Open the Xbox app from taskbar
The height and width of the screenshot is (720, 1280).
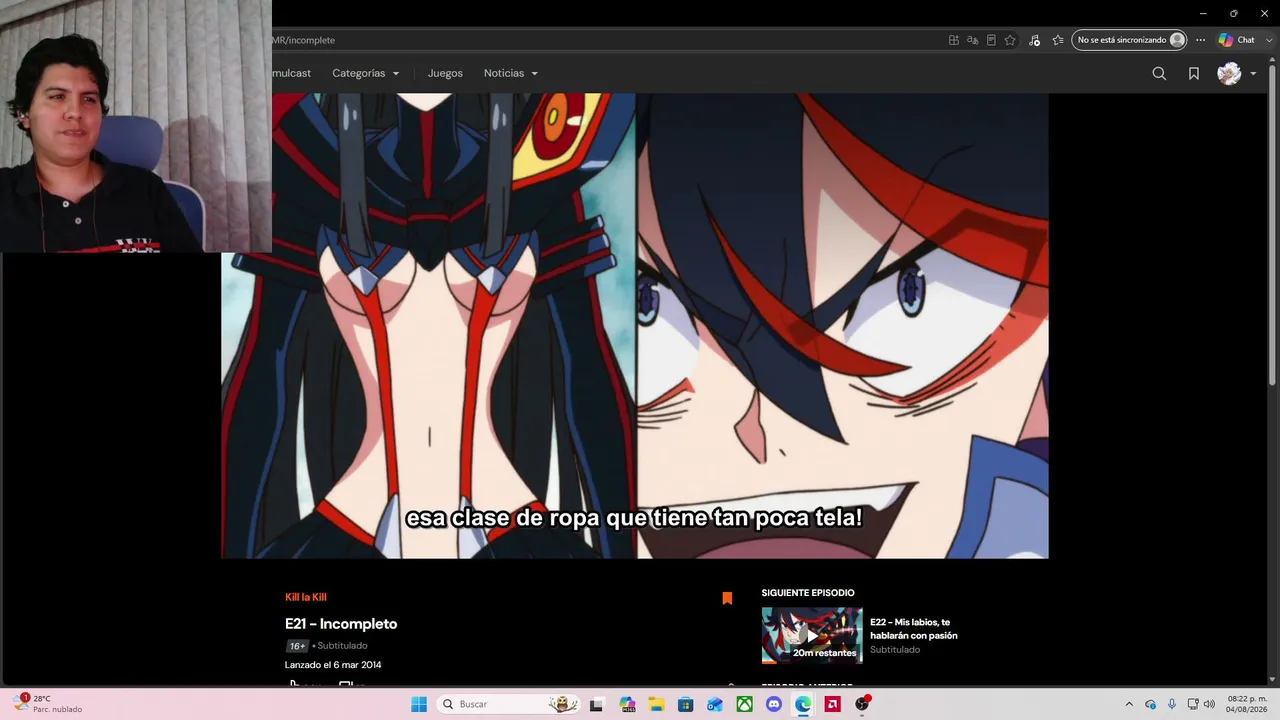tap(744, 704)
